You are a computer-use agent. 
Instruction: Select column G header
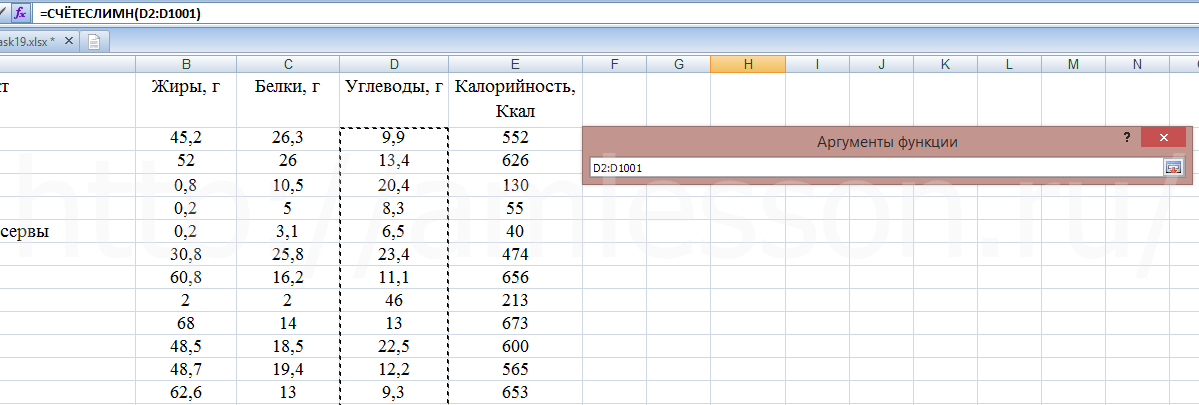coord(678,65)
